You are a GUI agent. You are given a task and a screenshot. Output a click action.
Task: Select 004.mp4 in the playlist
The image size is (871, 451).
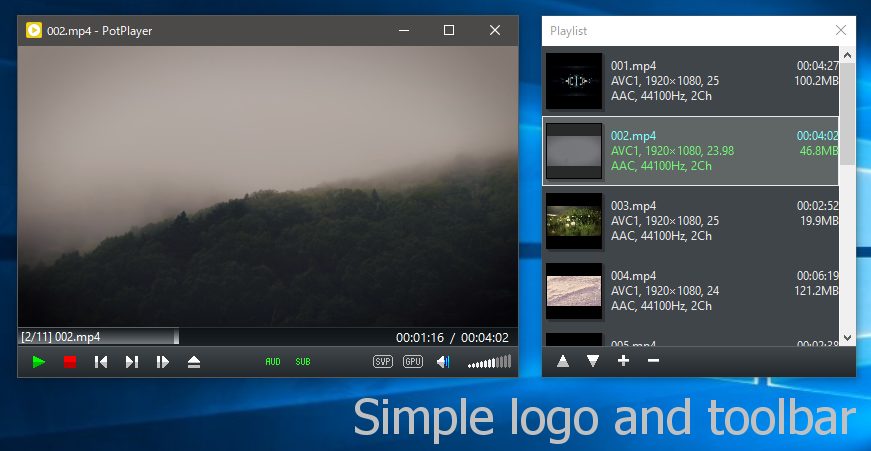point(690,291)
